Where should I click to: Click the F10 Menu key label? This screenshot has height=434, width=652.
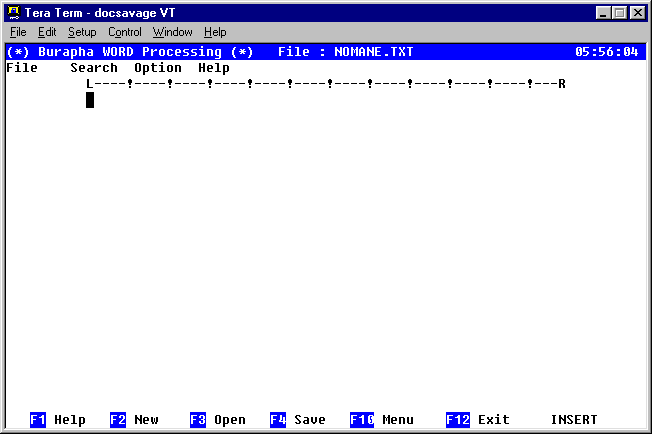(x=382, y=419)
